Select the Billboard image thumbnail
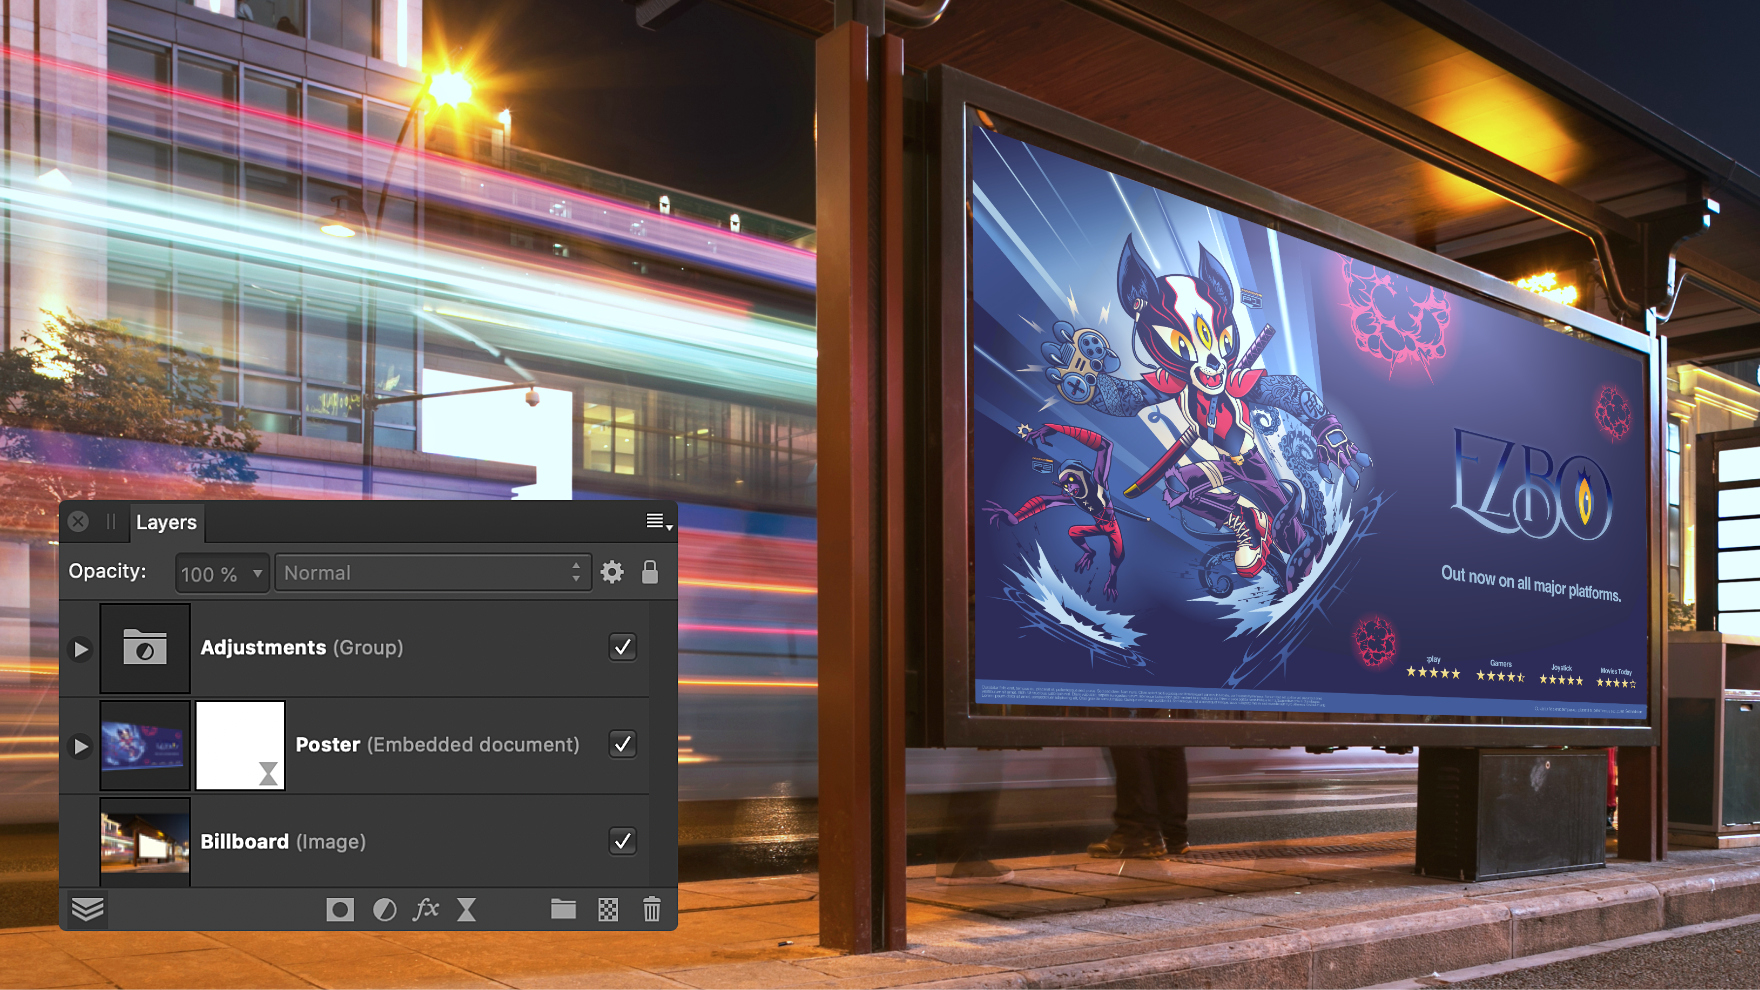The image size is (1760, 990). coord(145,842)
